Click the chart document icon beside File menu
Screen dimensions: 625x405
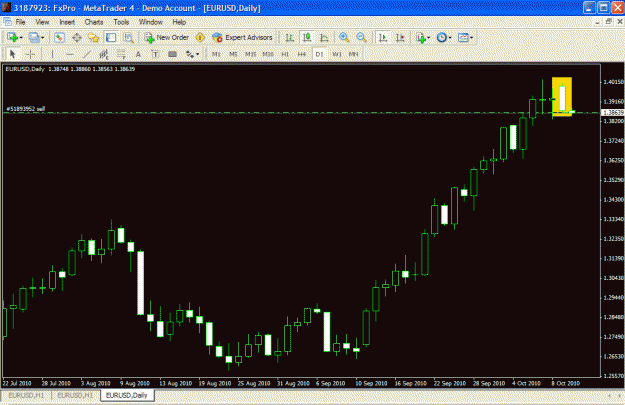(x=7, y=22)
